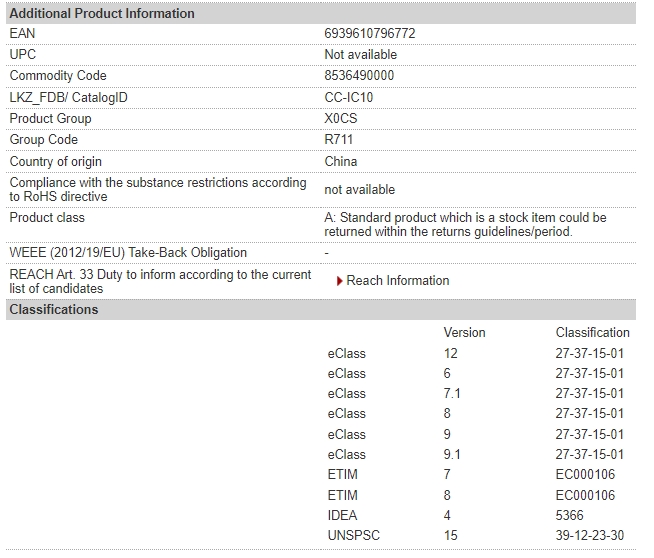Click the Country of origin label
The width and height of the screenshot is (654, 558).
click(55, 161)
